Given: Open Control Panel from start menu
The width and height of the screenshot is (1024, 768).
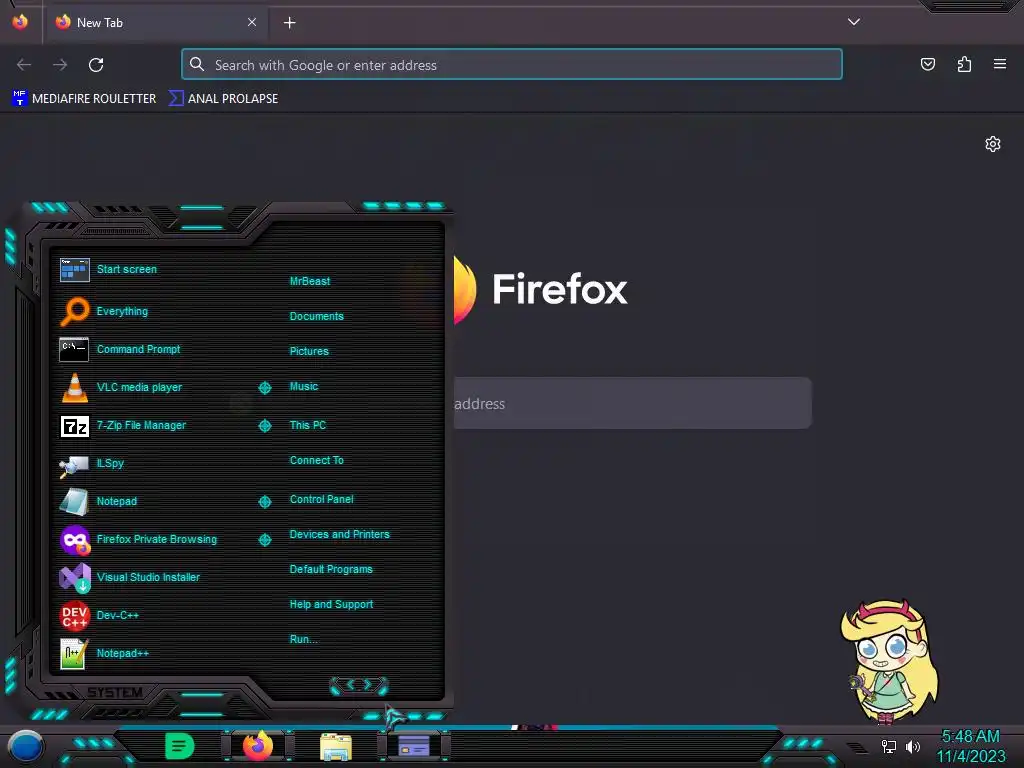Looking at the screenshot, I should click(x=321, y=500).
